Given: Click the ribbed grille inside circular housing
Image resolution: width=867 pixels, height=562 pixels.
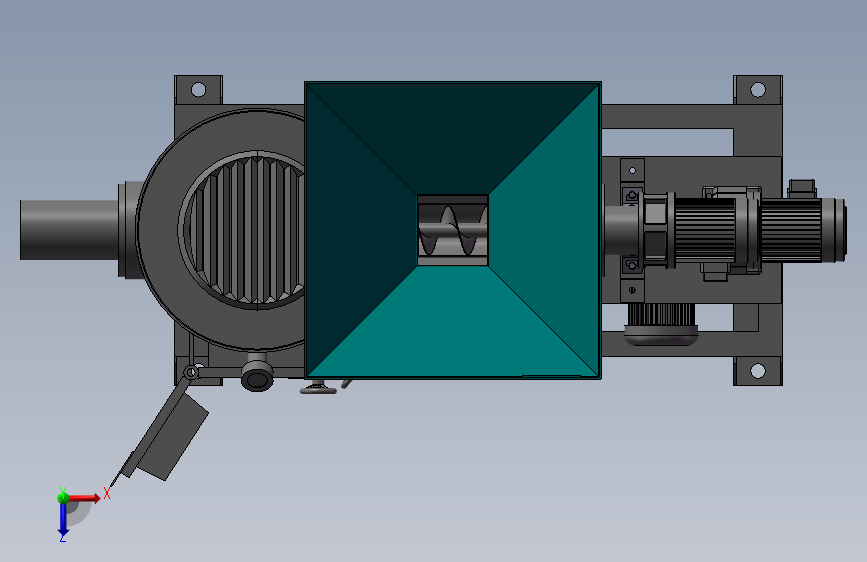Looking at the screenshot, I should pos(244,230).
